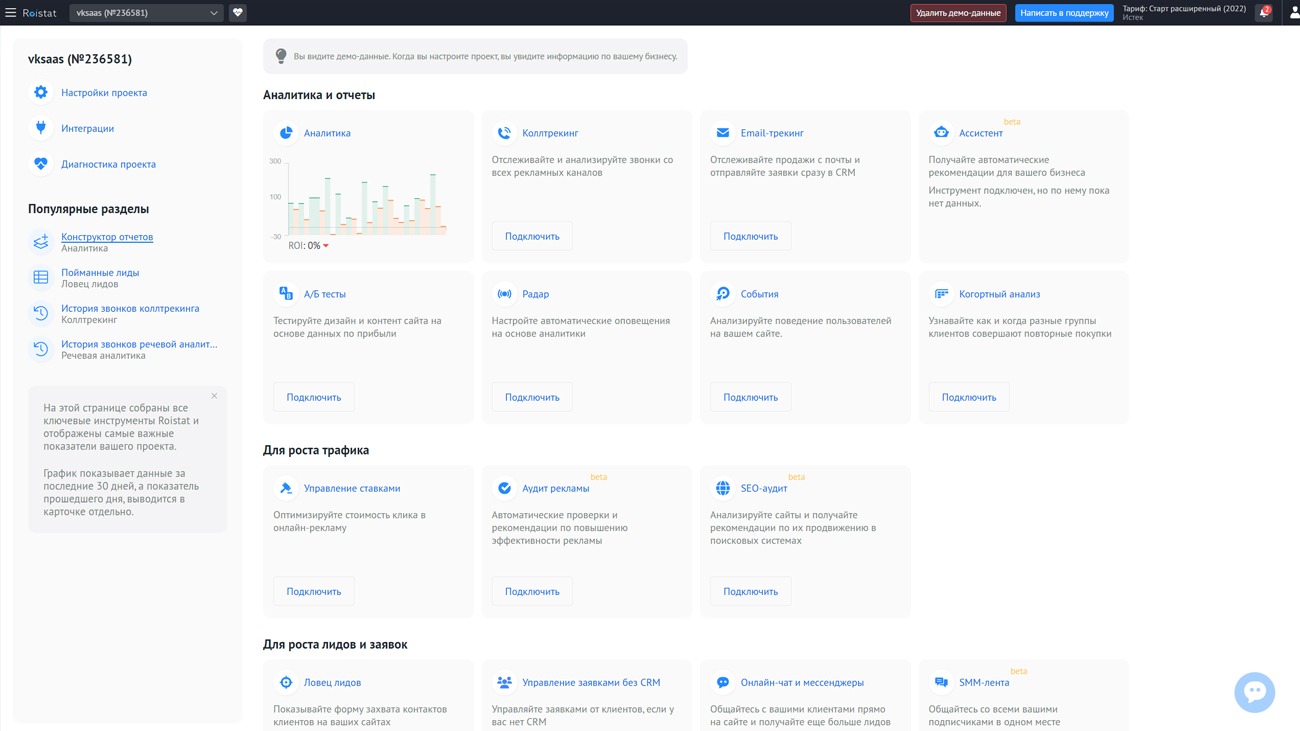Click the Email-трекинг envelope icon

click(722, 133)
